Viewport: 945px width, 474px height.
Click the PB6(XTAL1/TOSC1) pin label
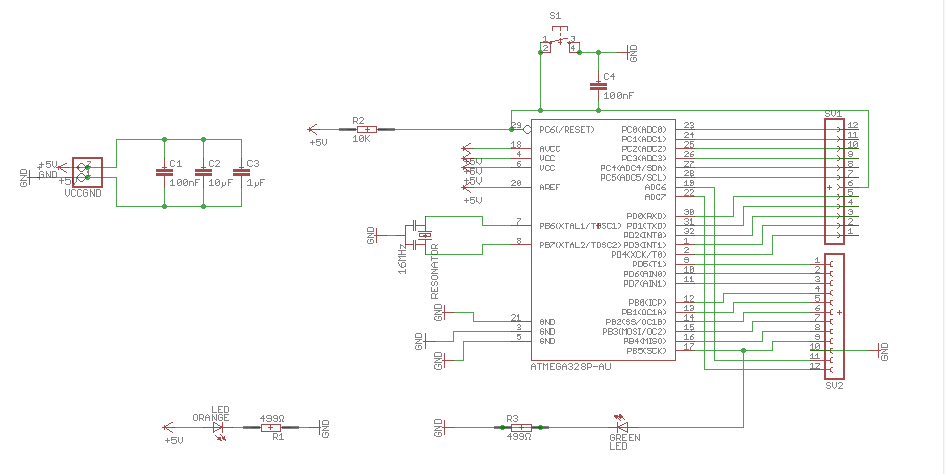(580, 226)
